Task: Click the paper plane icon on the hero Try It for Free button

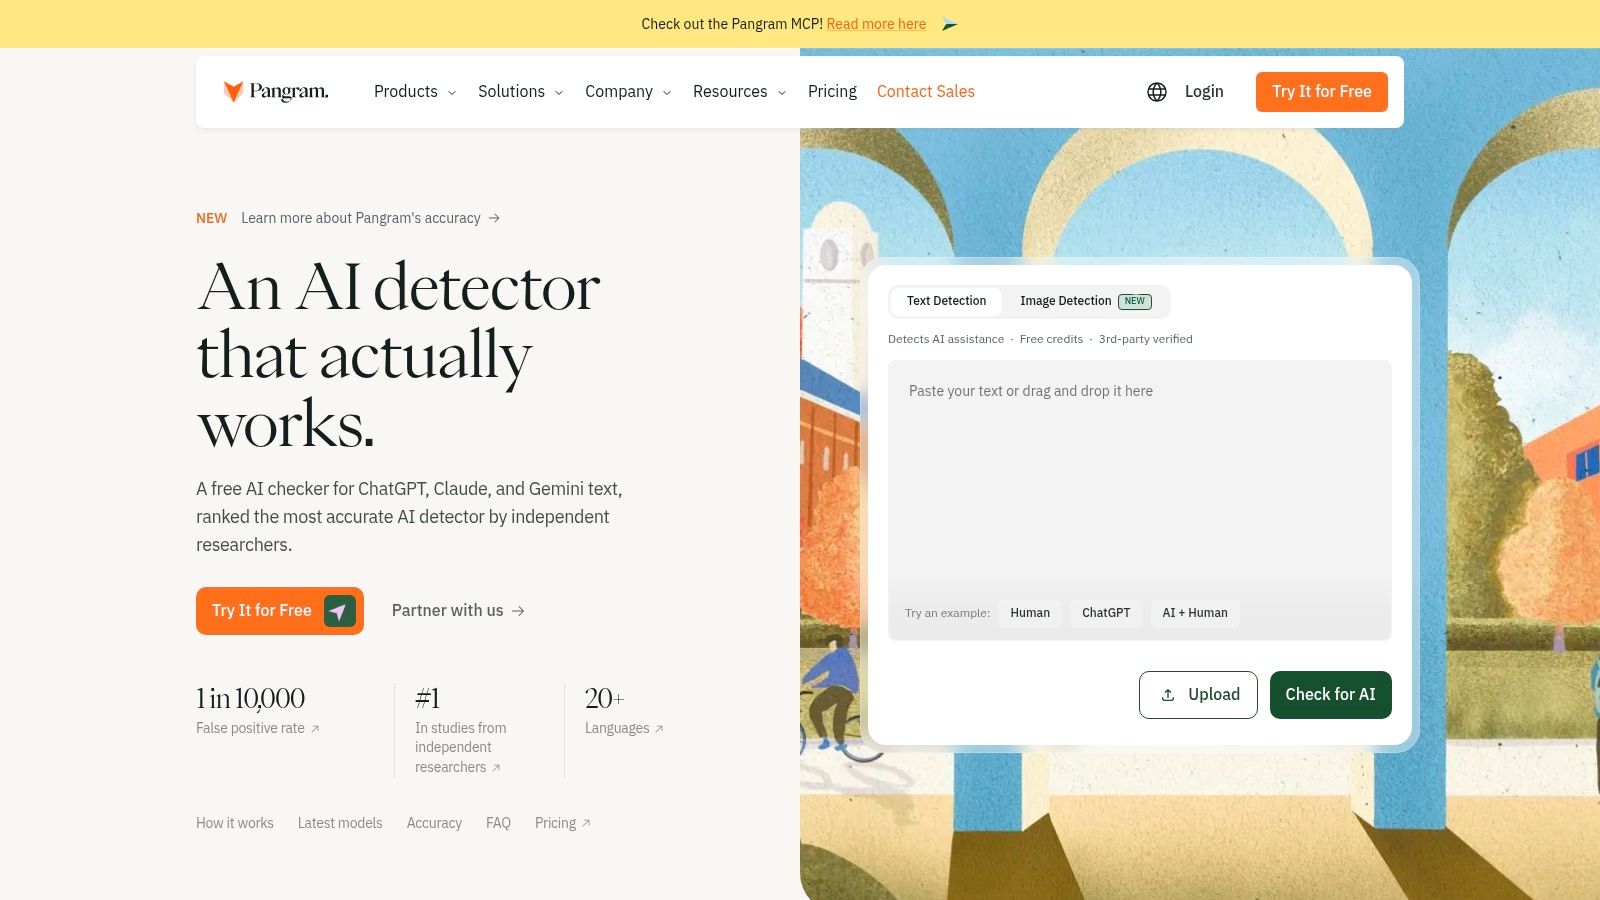Action: 340,611
